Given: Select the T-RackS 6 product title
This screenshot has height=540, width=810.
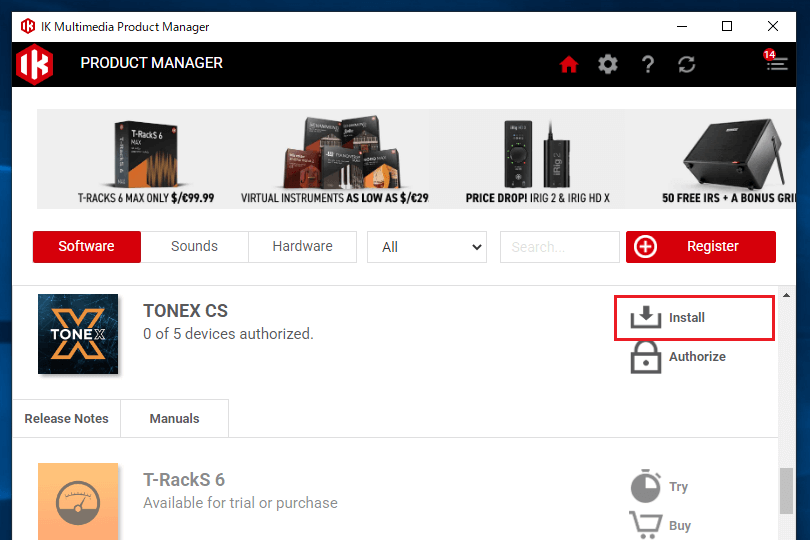Looking at the screenshot, I should tap(184, 480).
